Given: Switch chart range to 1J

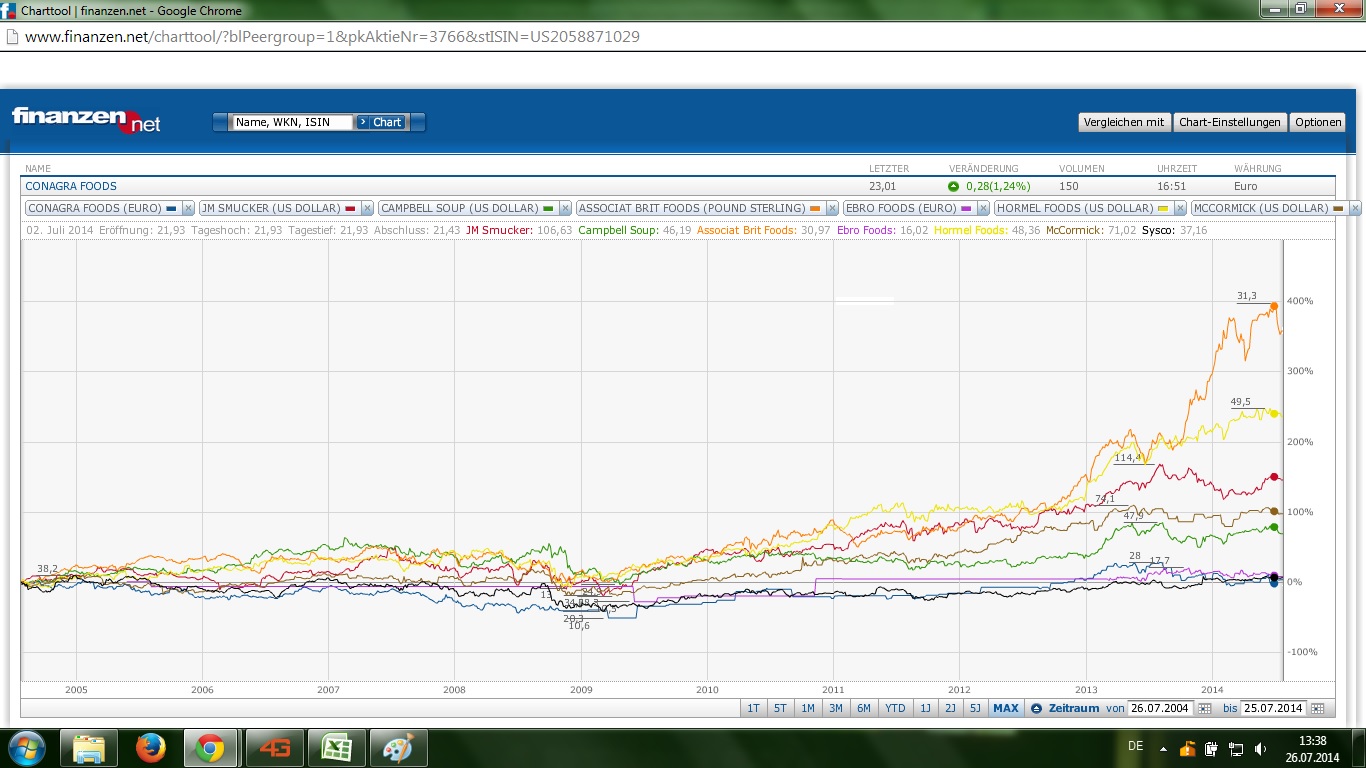Looking at the screenshot, I should point(925,708).
